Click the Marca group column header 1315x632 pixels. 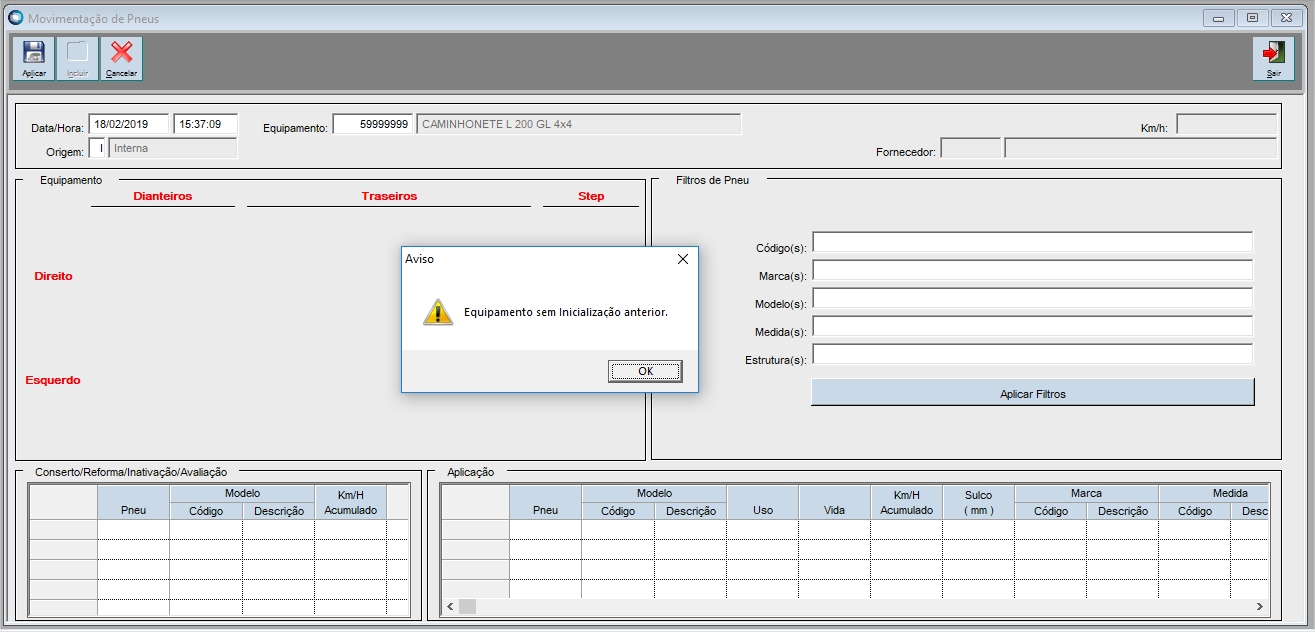tap(1086, 493)
